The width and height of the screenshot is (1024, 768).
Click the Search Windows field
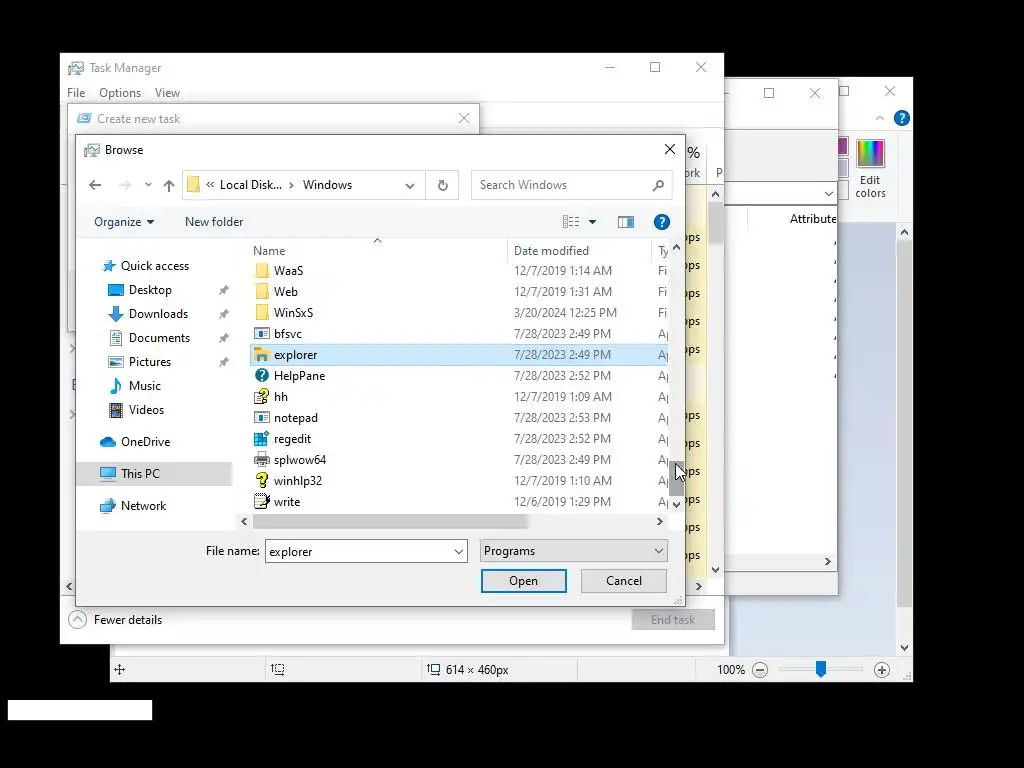coord(571,185)
